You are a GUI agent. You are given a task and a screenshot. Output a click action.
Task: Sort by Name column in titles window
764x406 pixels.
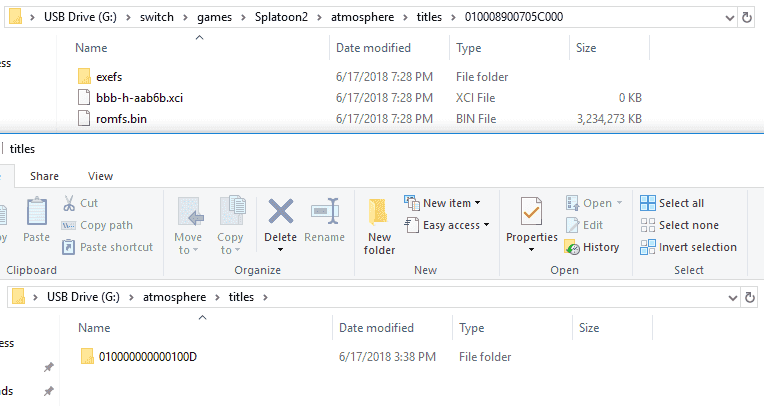[94, 328]
